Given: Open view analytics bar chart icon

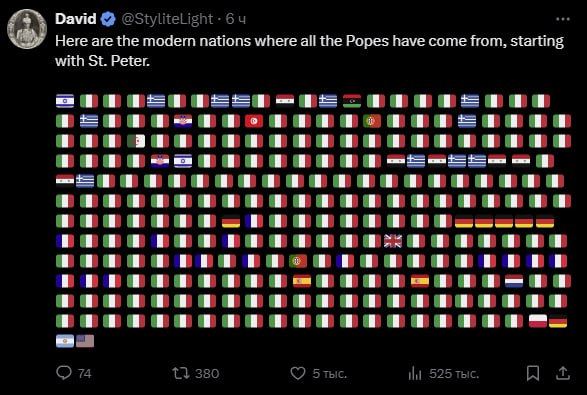Looking at the screenshot, I should (x=415, y=373).
